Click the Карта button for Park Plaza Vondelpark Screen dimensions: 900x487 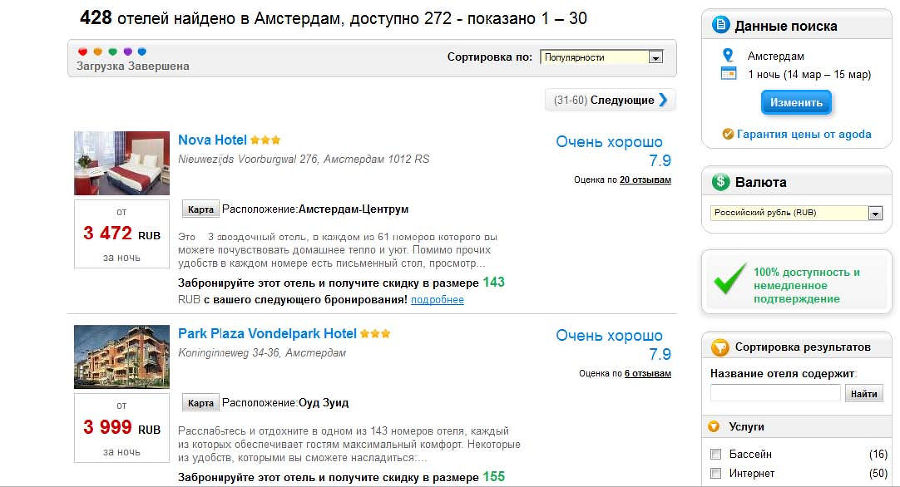coord(201,403)
